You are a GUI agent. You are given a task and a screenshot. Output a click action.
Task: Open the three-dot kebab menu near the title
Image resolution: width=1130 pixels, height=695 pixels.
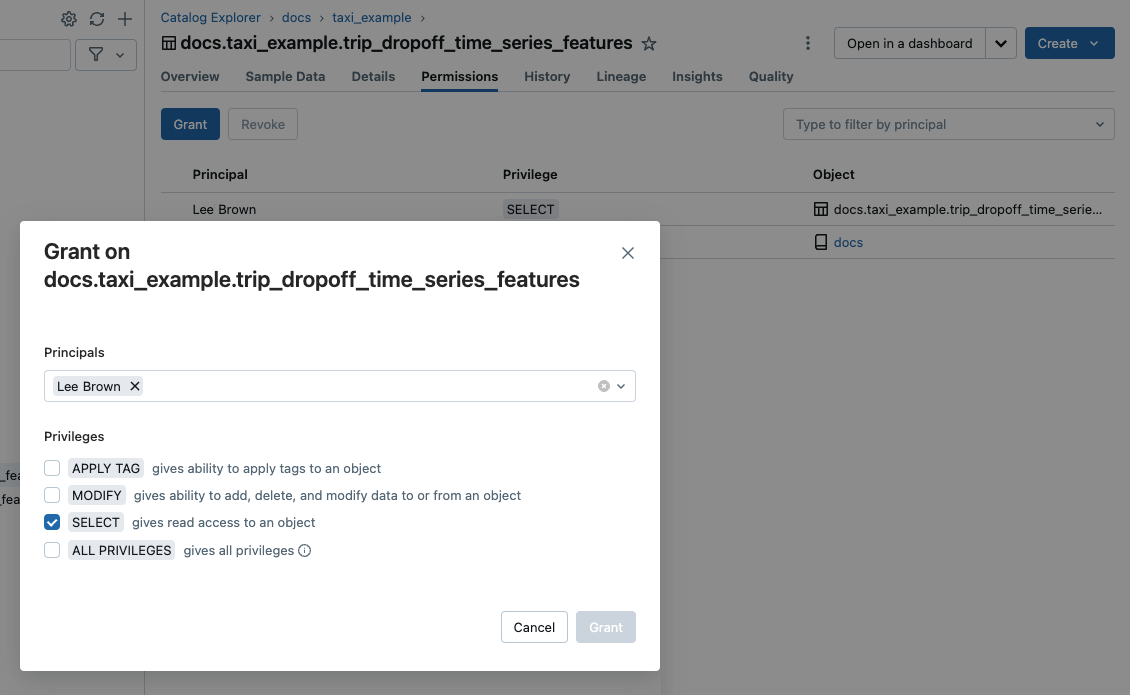tap(808, 43)
